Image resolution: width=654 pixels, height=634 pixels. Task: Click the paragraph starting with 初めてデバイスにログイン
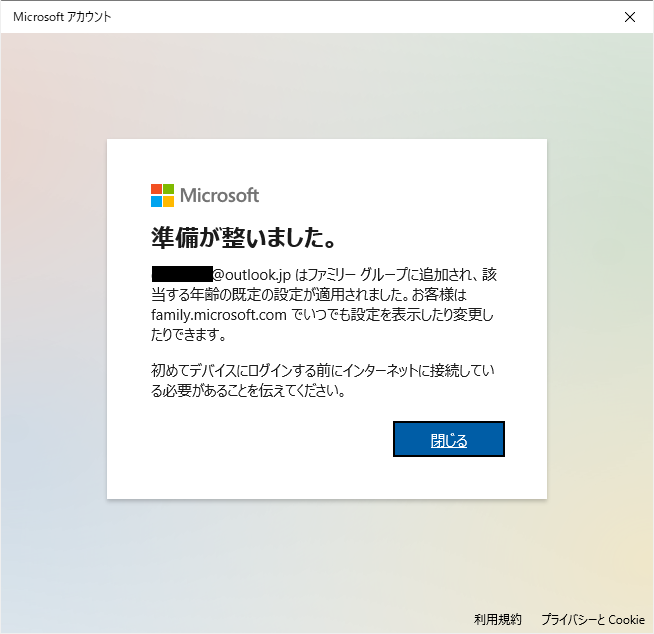[322, 380]
